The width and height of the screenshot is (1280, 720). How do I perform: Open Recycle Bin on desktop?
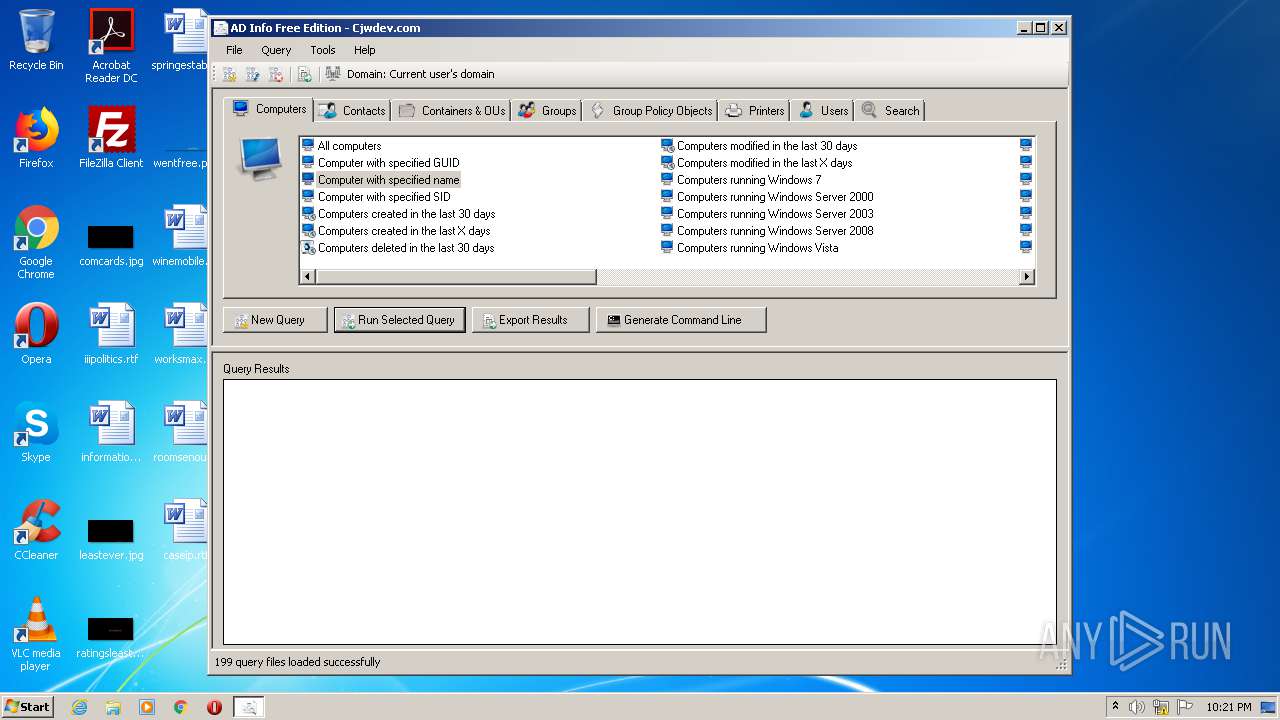click(36, 40)
